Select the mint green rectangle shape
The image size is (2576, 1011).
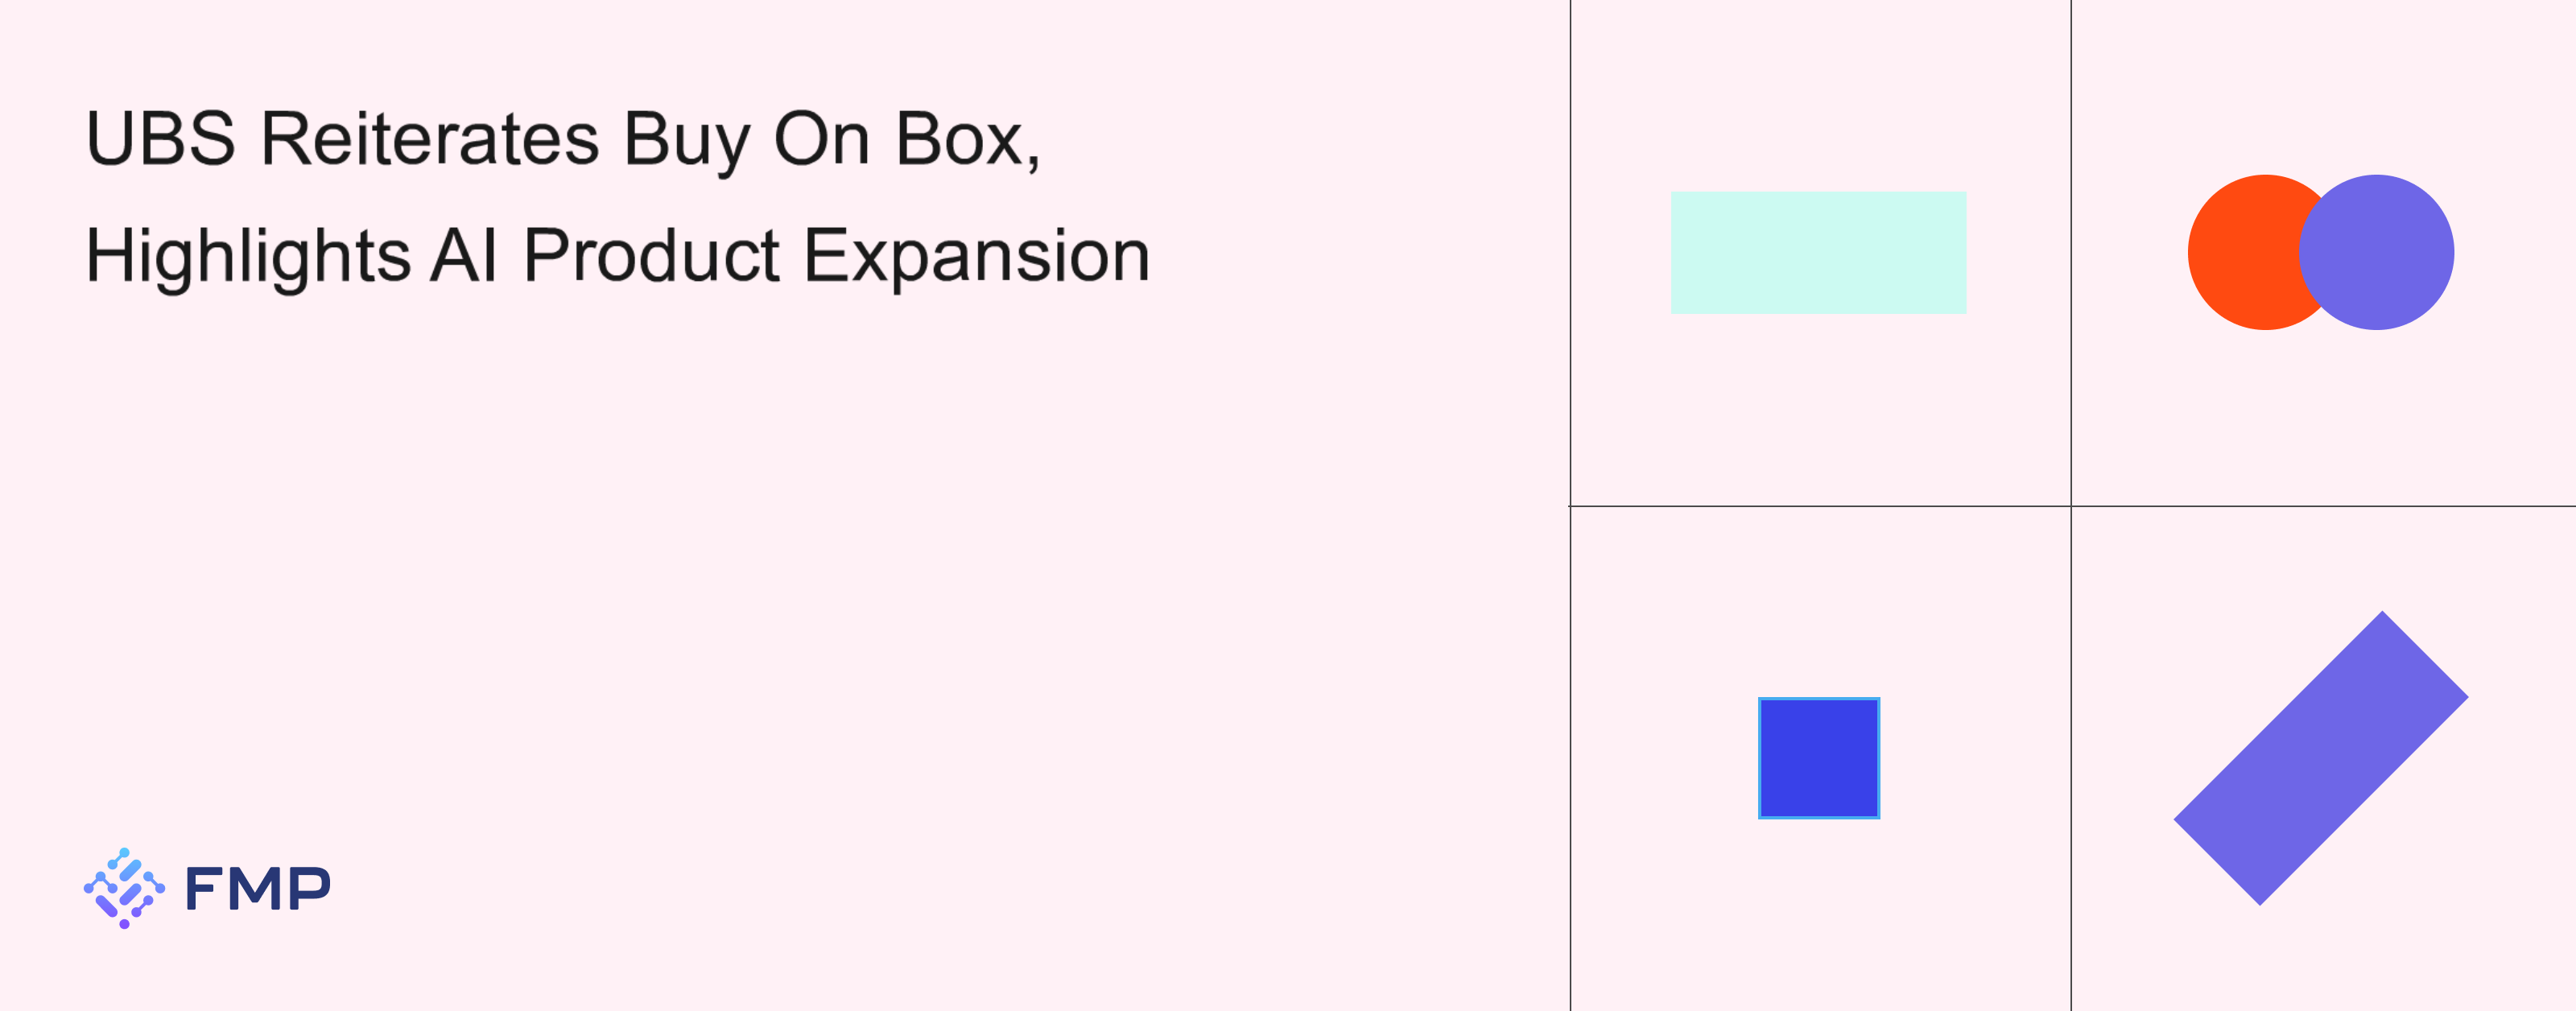coord(1818,252)
